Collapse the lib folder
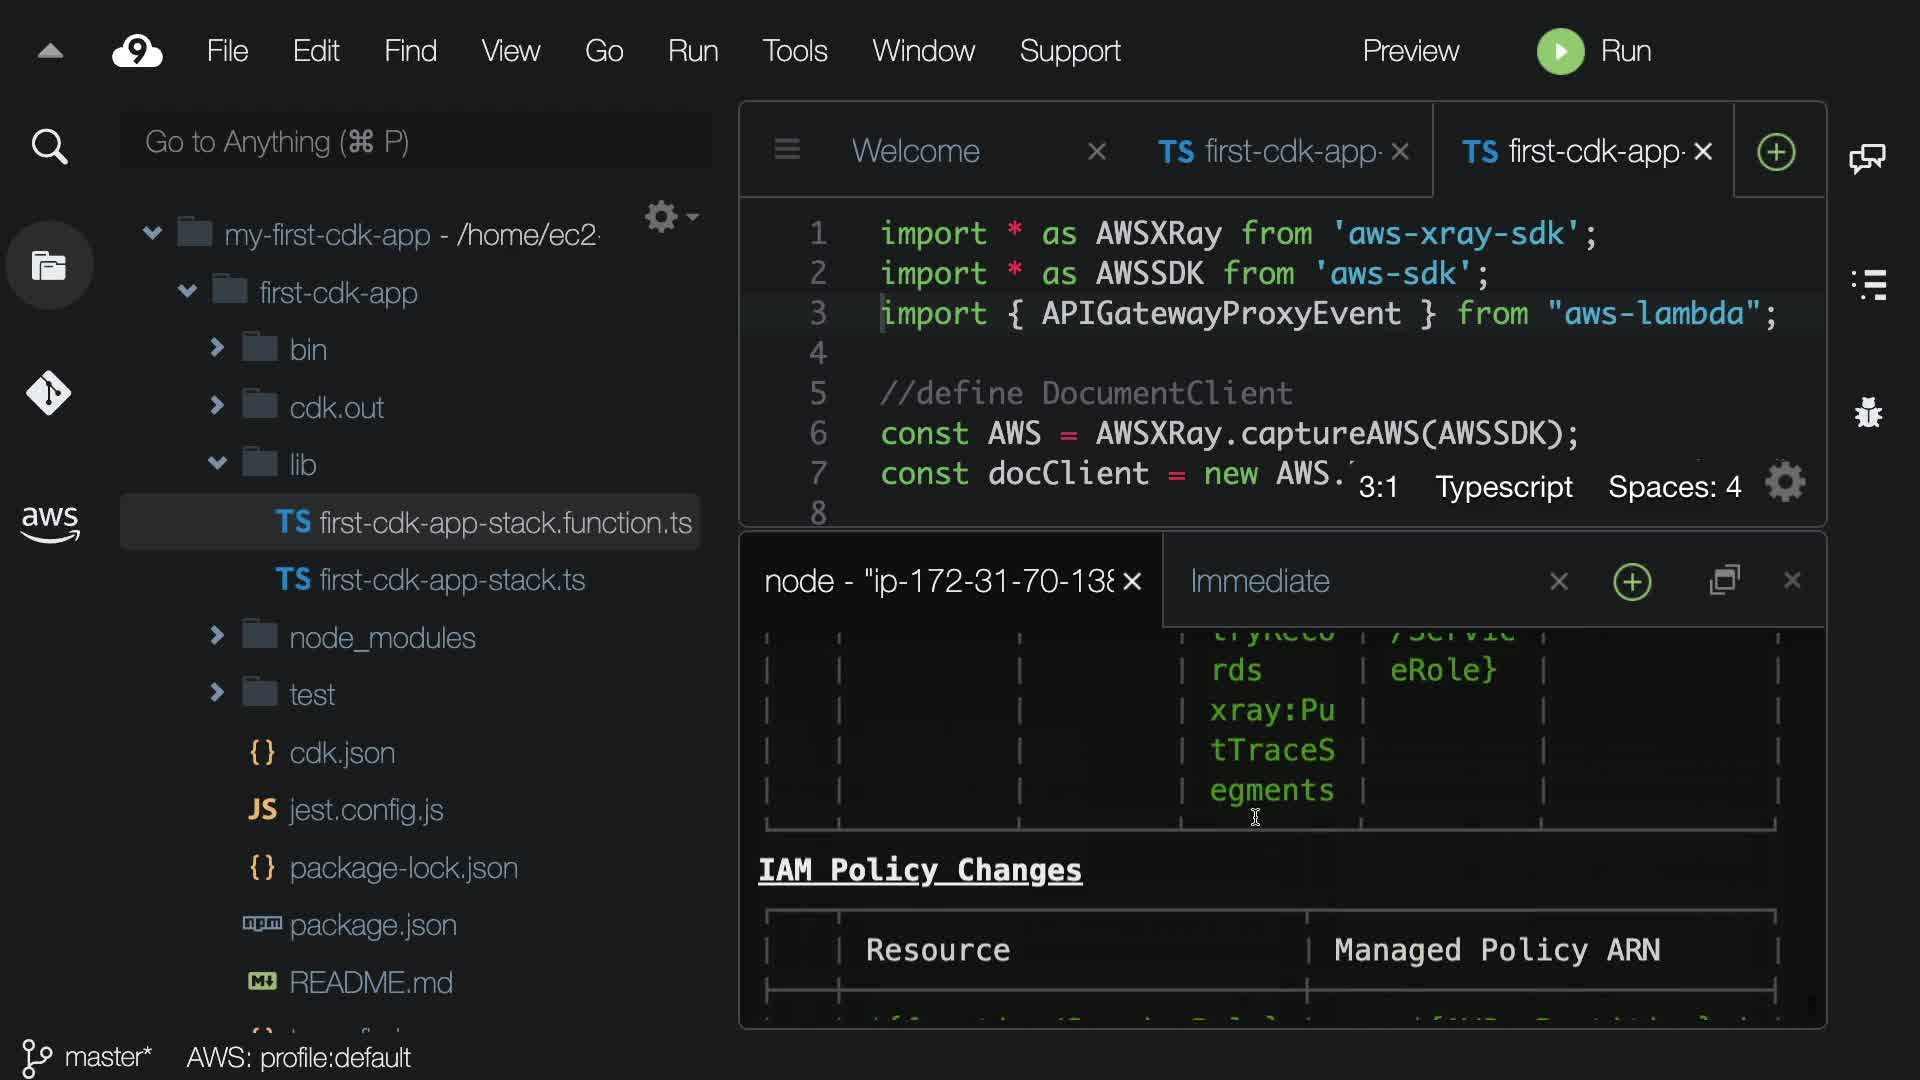The height and width of the screenshot is (1080, 1920). 217,463
